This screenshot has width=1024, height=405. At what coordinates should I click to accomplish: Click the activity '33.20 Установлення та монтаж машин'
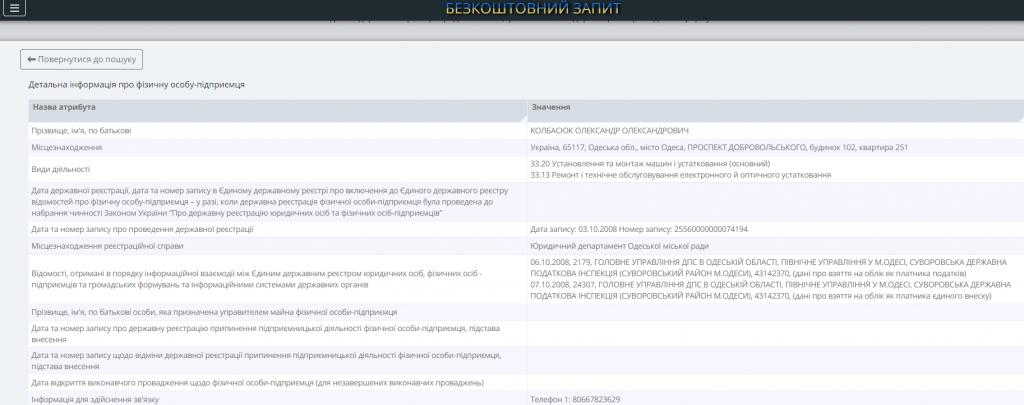point(650,163)
